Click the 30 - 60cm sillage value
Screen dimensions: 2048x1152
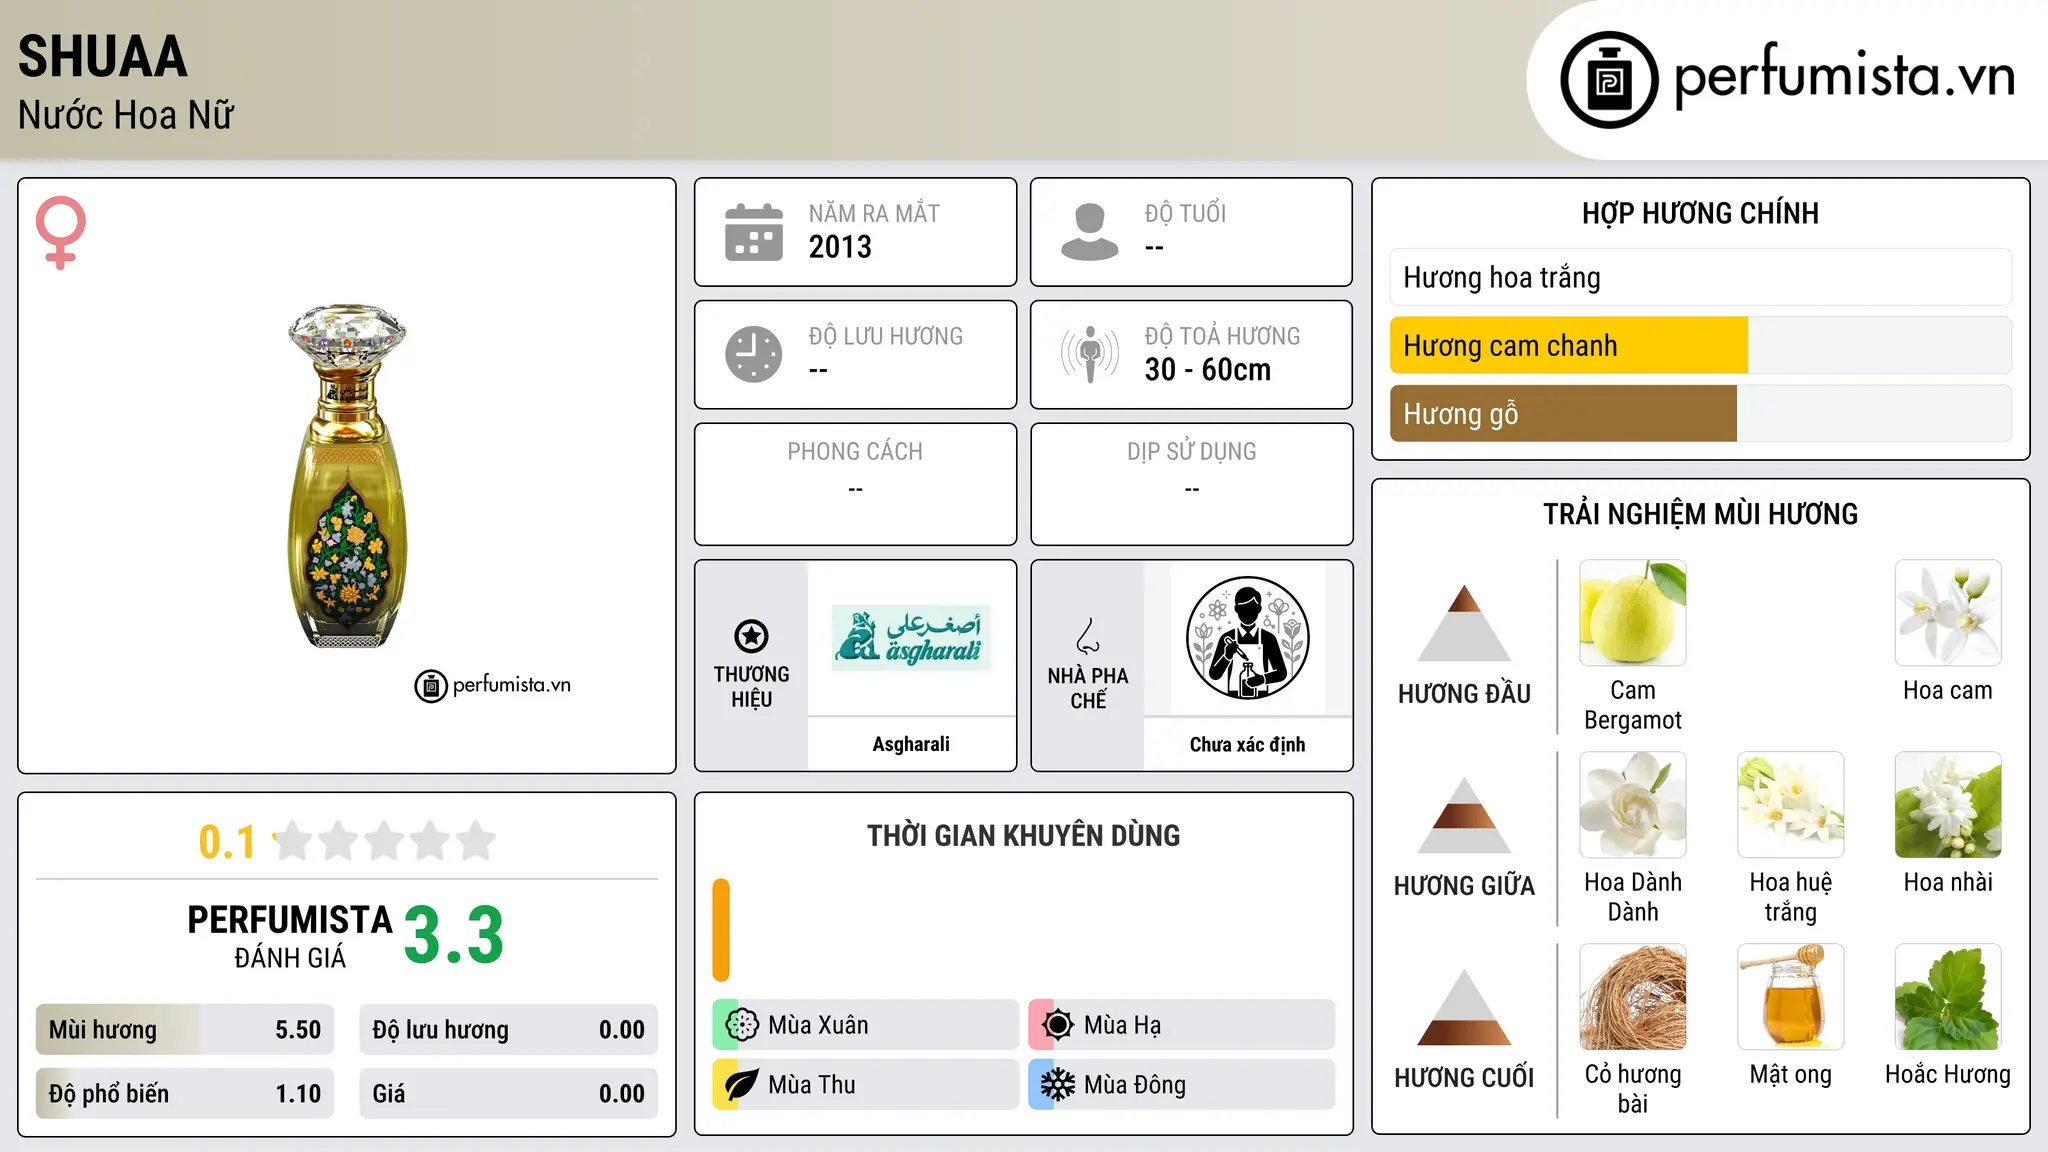pyautogui.click(x=1208, y=370)
